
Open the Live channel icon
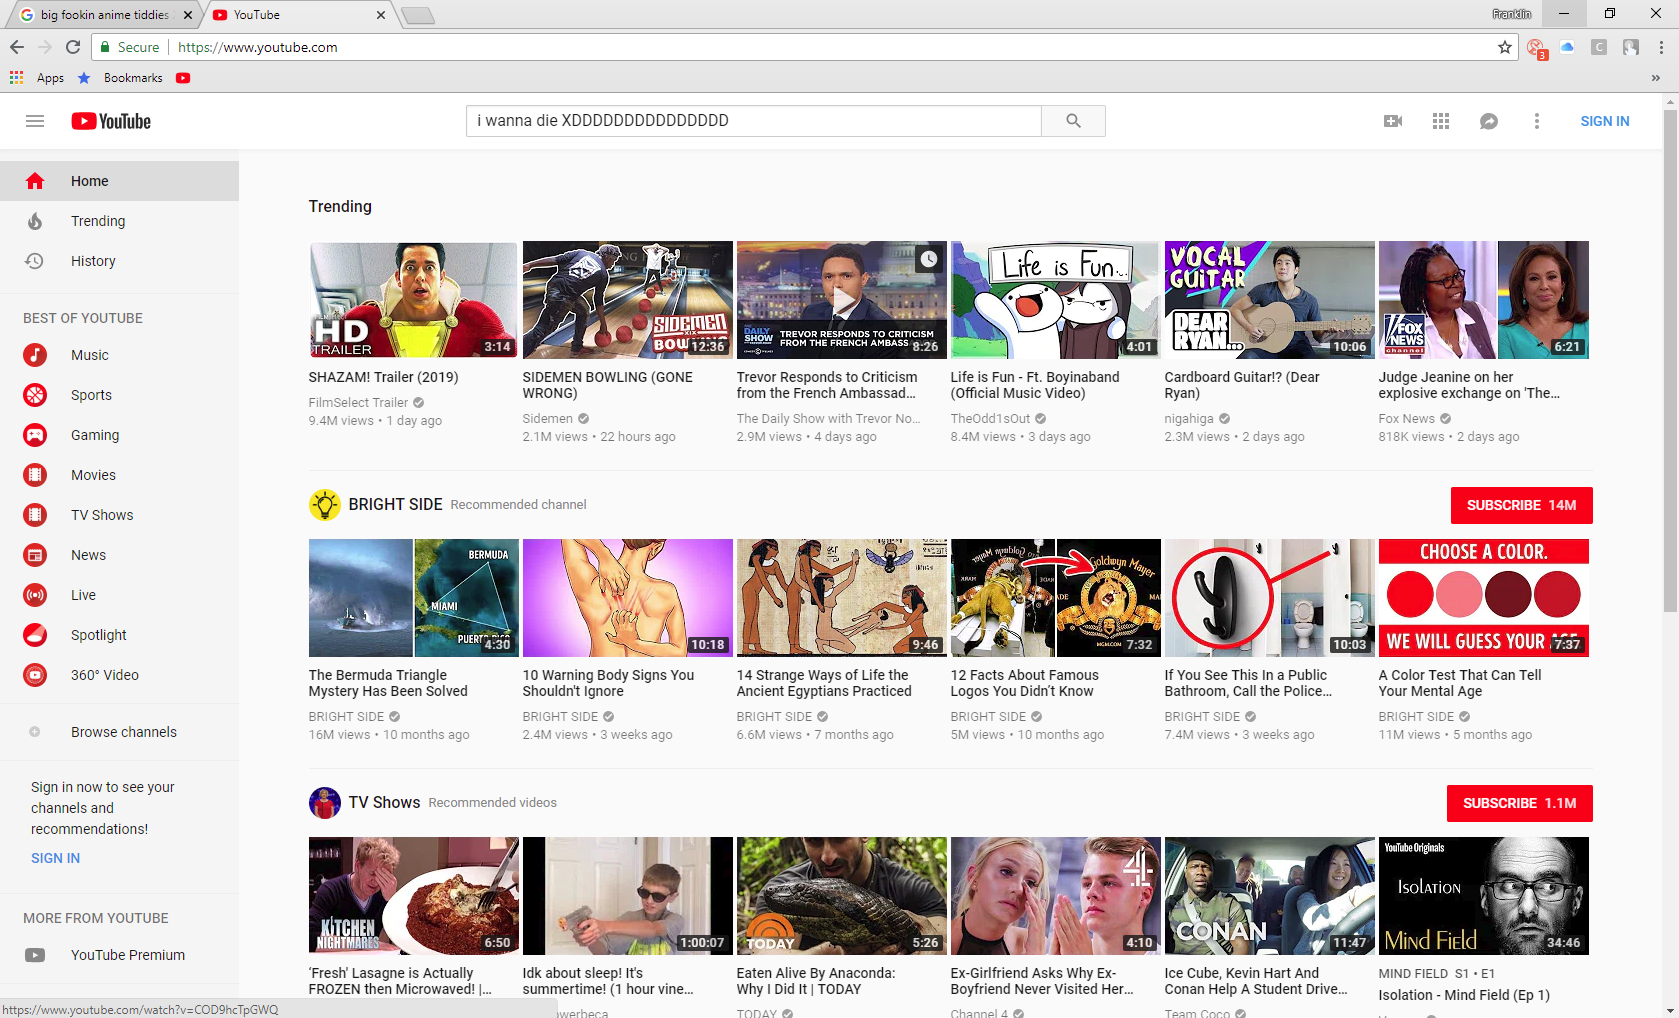tap(35, 595)
